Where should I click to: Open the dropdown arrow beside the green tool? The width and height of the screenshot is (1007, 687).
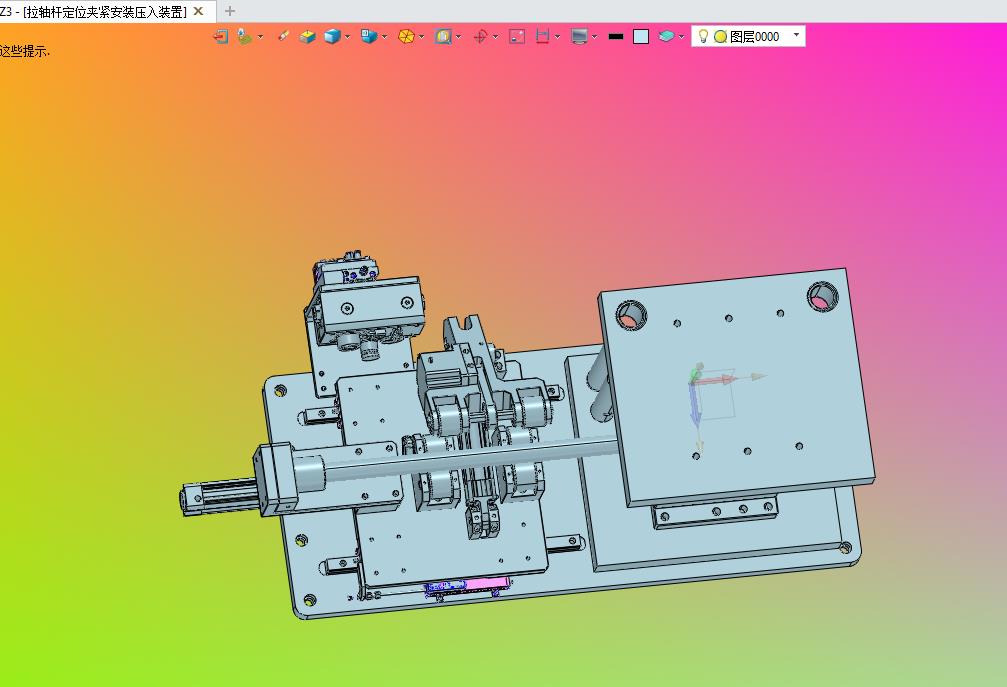pyautogui.click(x=260, y=37)
